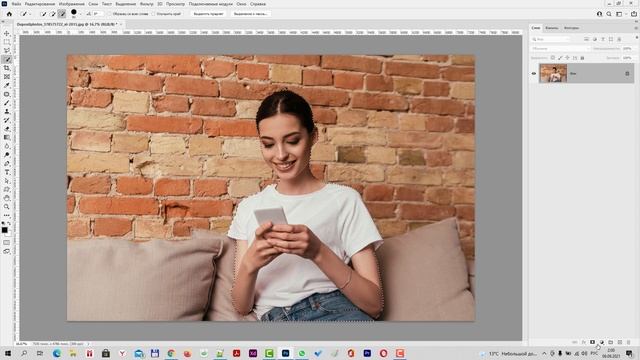Select the History Brush tool
640x360 pixels.
point(7,120)
